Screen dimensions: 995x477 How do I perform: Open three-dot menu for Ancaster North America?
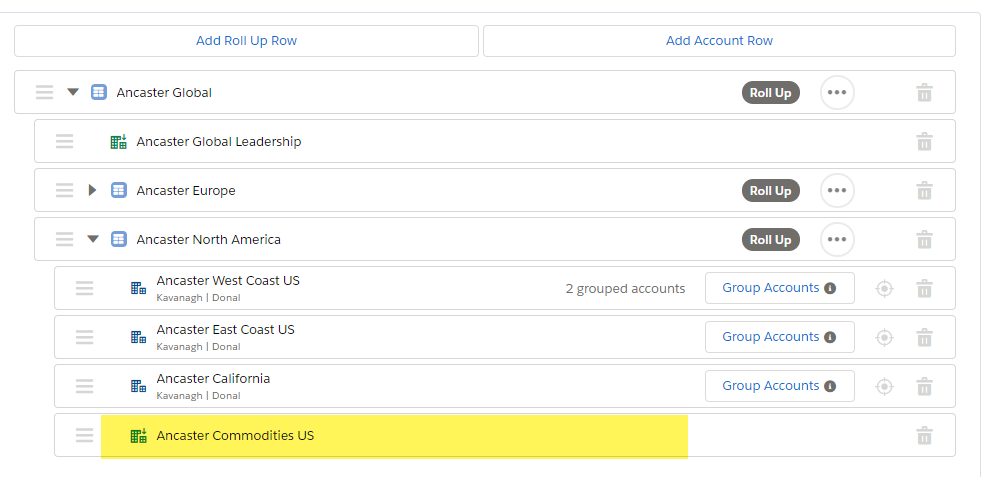pos(837,239)
